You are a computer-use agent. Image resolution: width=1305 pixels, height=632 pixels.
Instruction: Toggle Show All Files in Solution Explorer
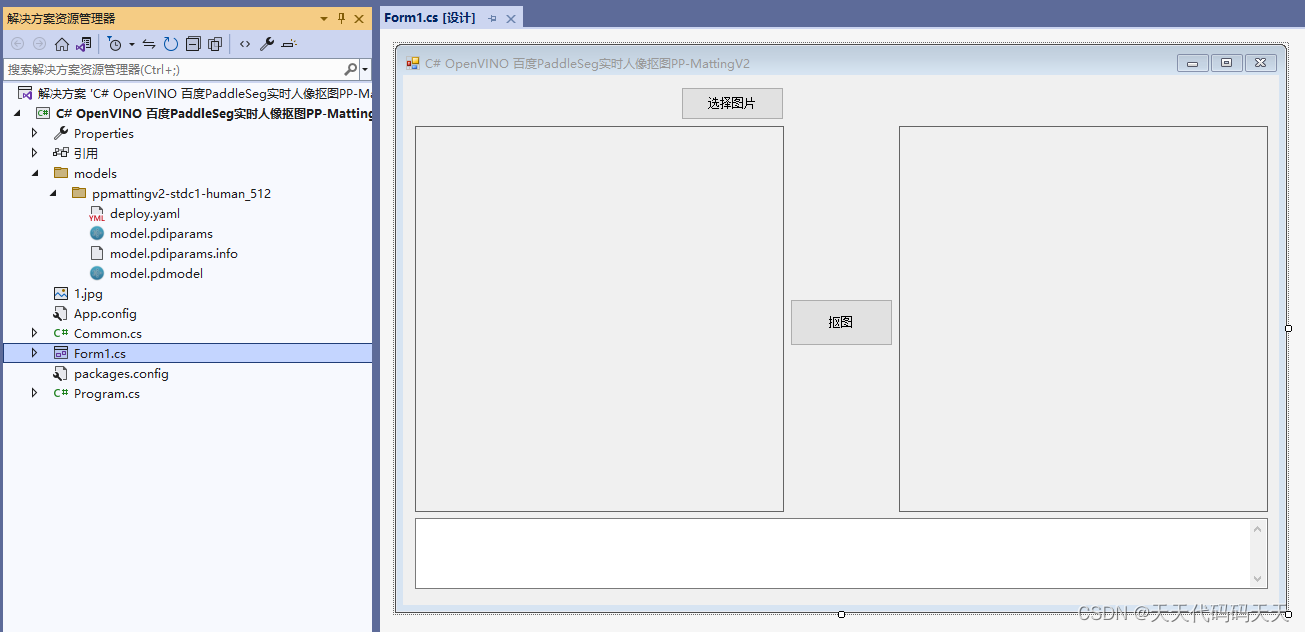(215, 44)
